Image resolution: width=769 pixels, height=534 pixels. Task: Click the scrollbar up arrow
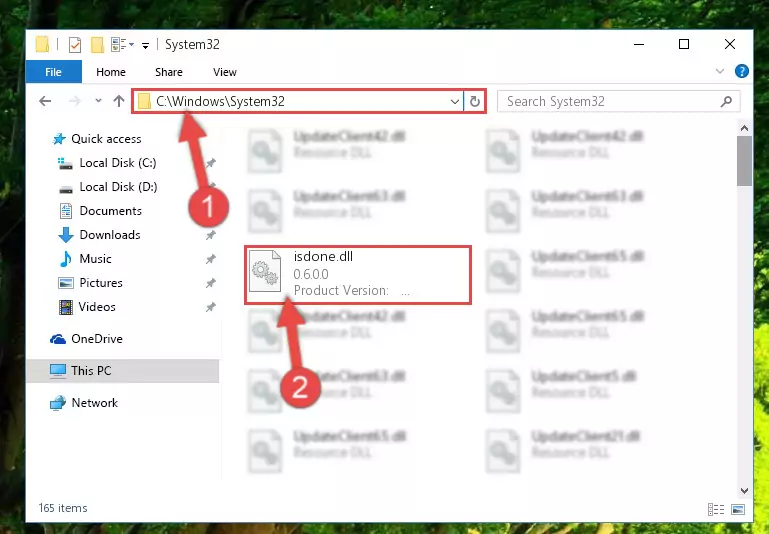pos(744,128)
